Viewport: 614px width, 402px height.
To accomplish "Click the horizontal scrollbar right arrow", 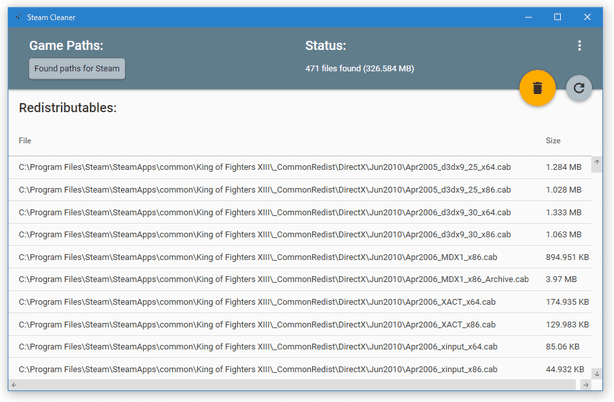I will [x=586, y=385].
